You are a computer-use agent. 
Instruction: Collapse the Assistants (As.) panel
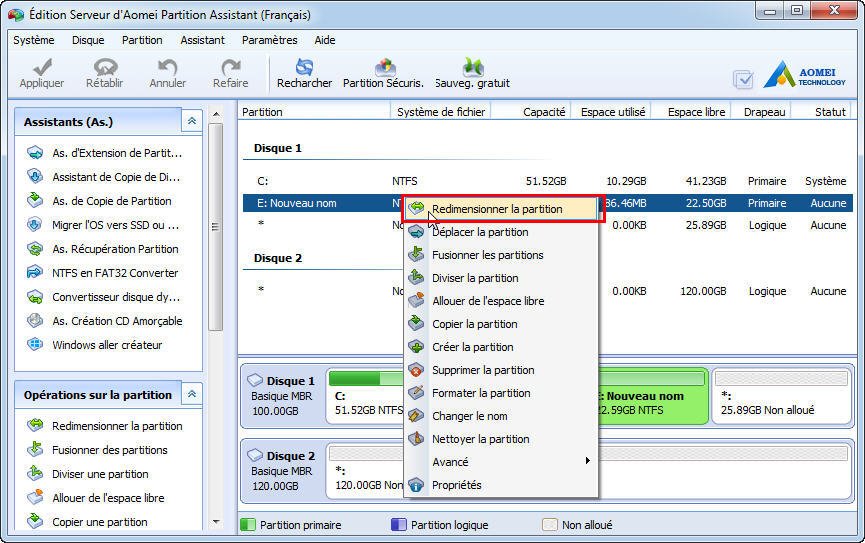pos(191,121)
